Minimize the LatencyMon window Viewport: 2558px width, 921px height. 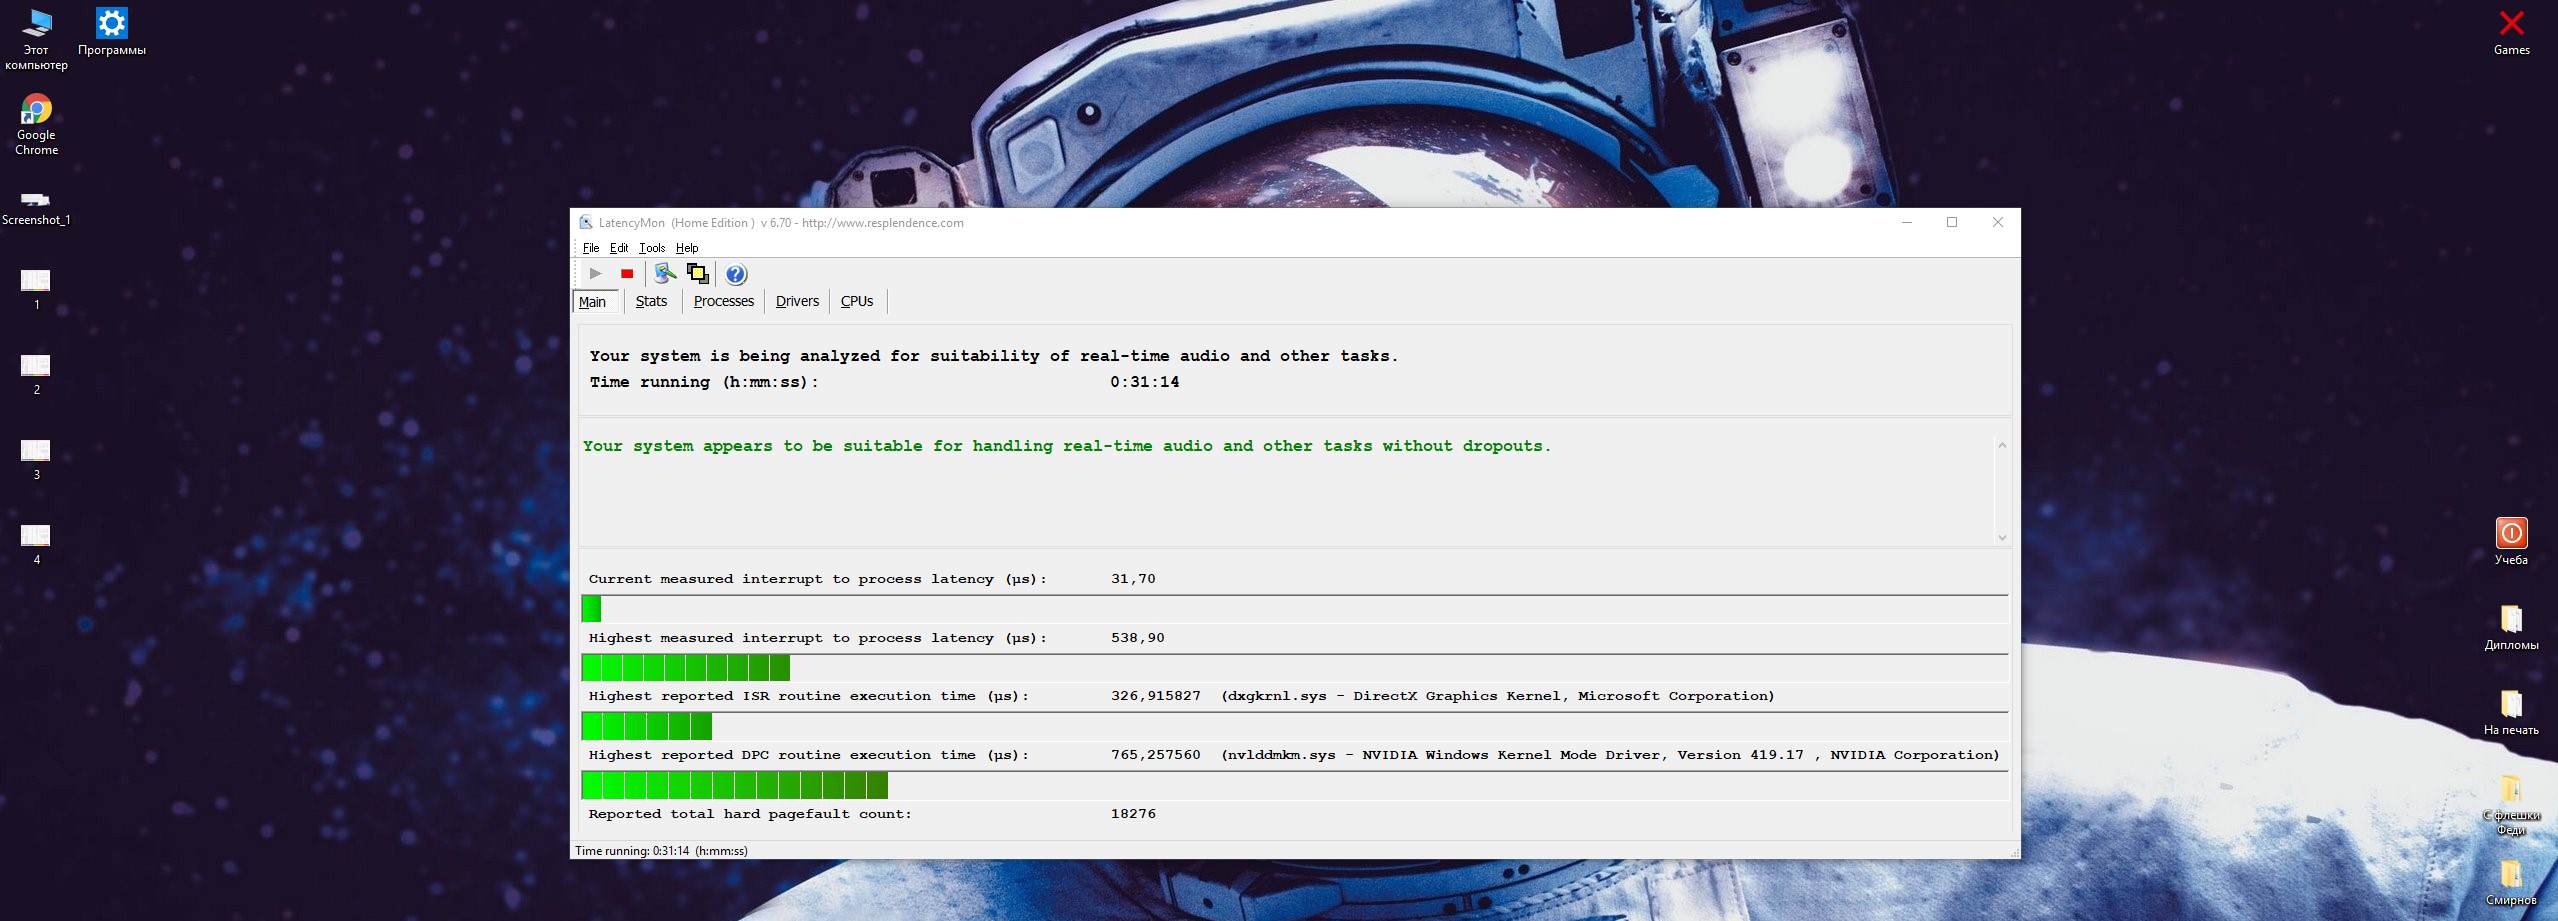click(x=1907, y=223)
